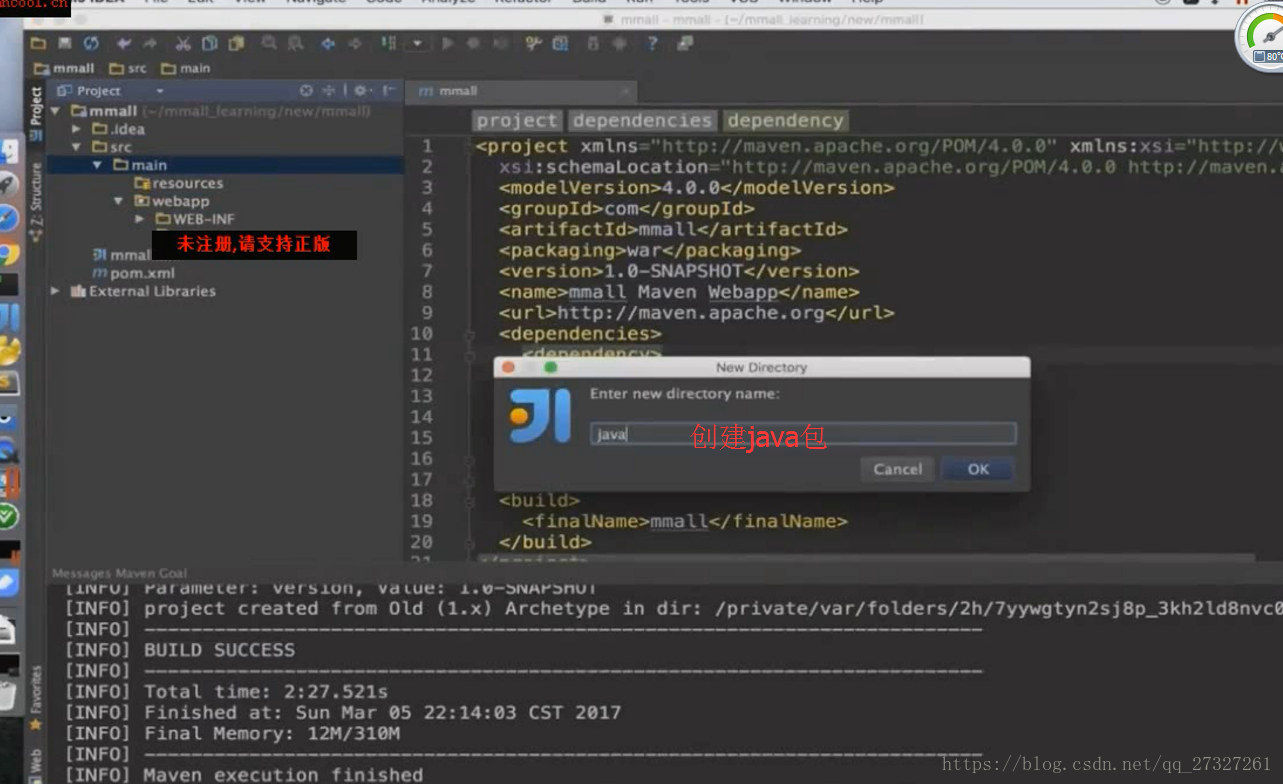1283x784 pixels.
Task: Click the fold marker beside dependencies line
Action: (x=469, y=334)
